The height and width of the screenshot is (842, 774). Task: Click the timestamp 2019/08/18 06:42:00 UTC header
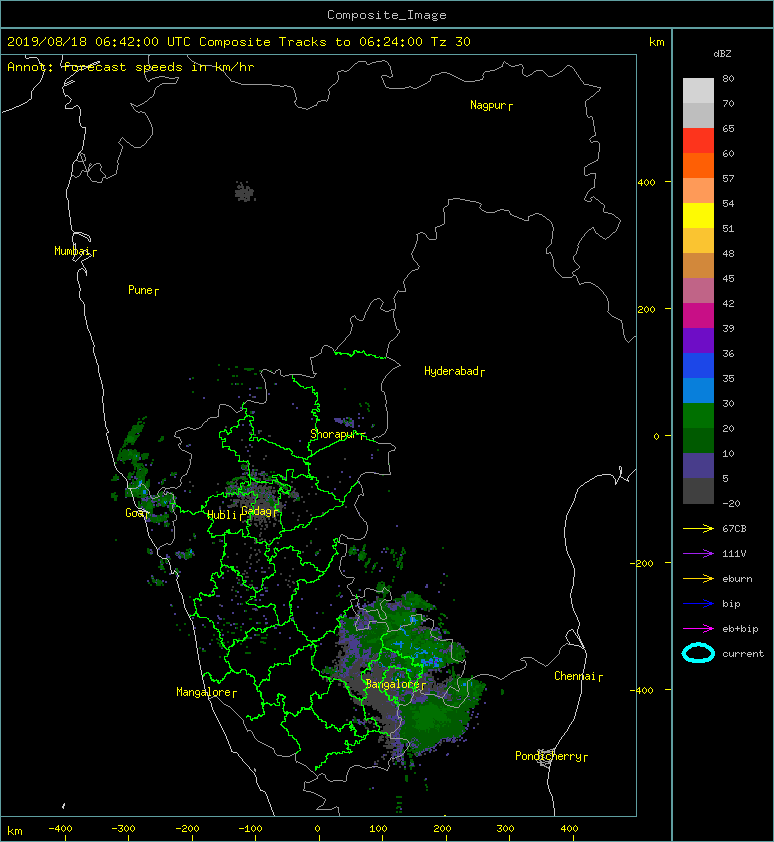point(98,42)
